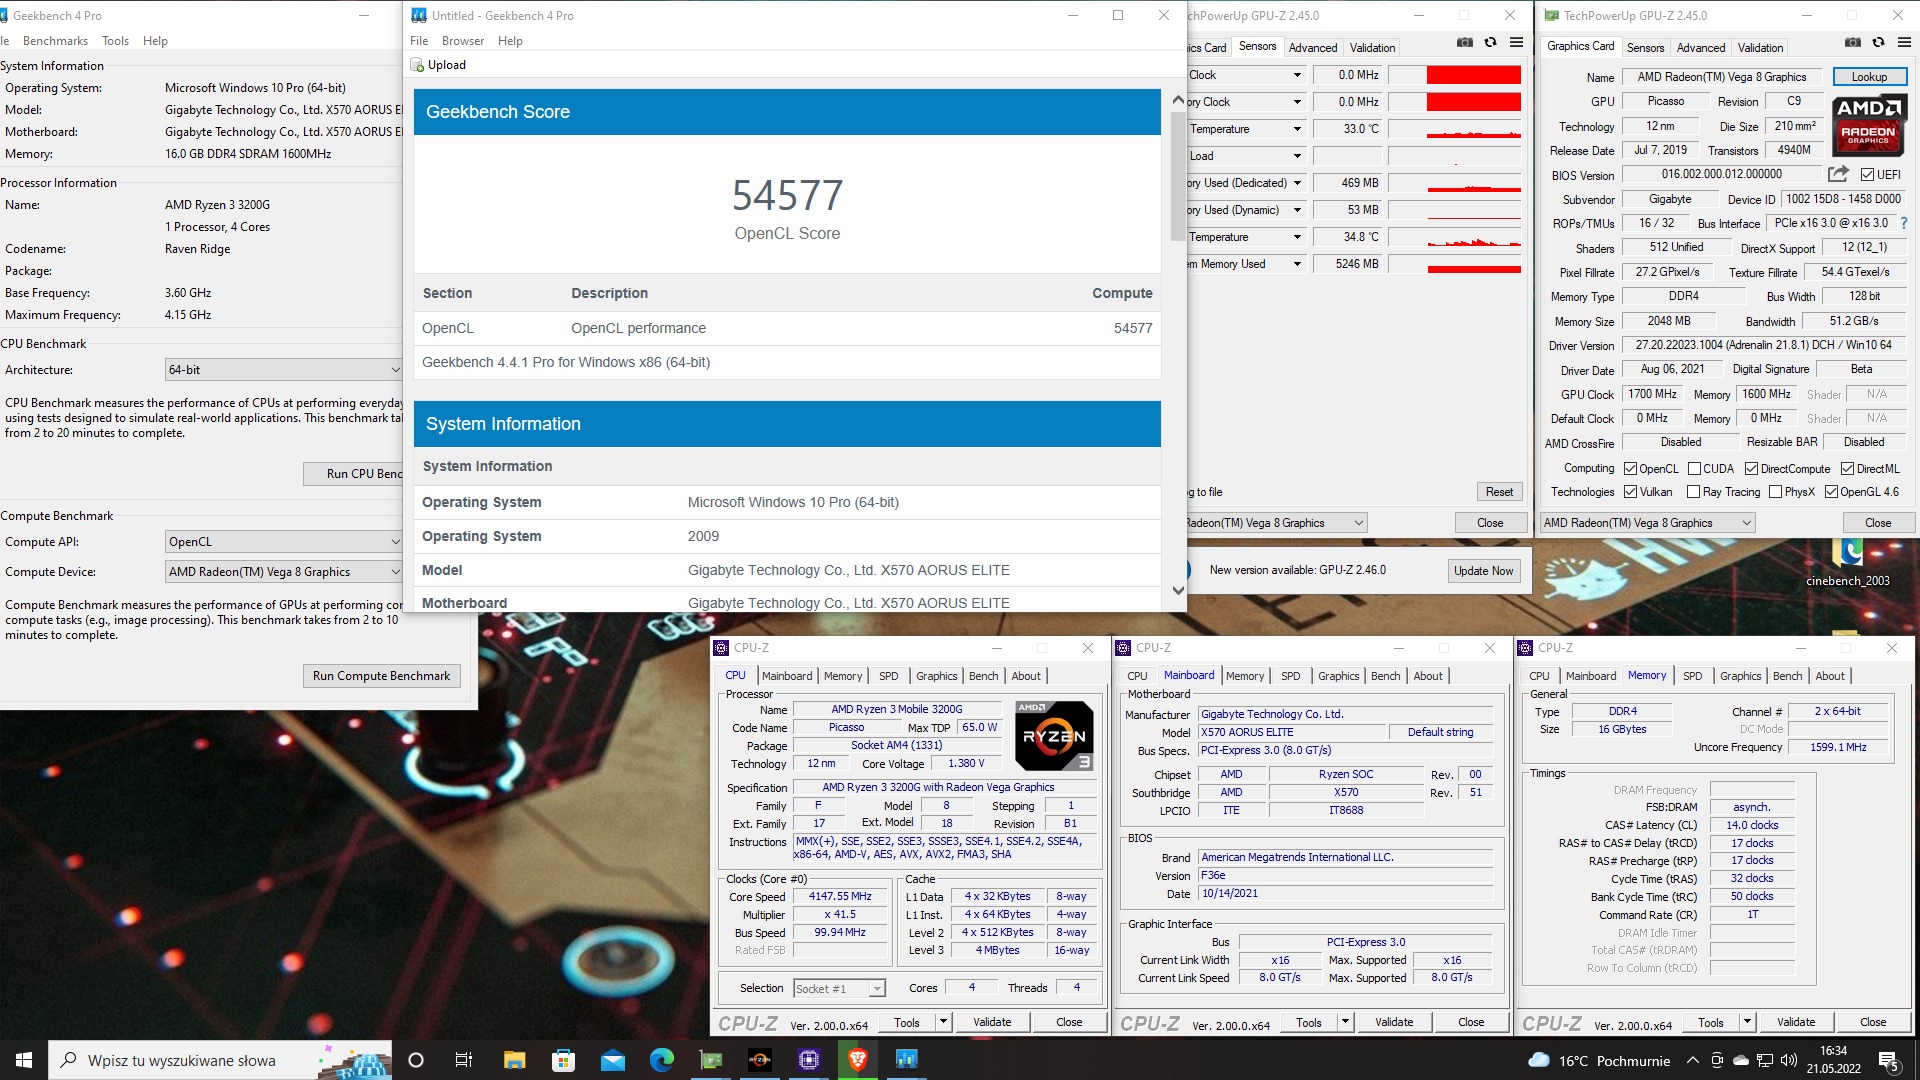This screenshot has height=1080, width=1920.
Task: Click the screenshot camera icon in GPU-Z Graphics Card window
Action: click(1852, 42)
